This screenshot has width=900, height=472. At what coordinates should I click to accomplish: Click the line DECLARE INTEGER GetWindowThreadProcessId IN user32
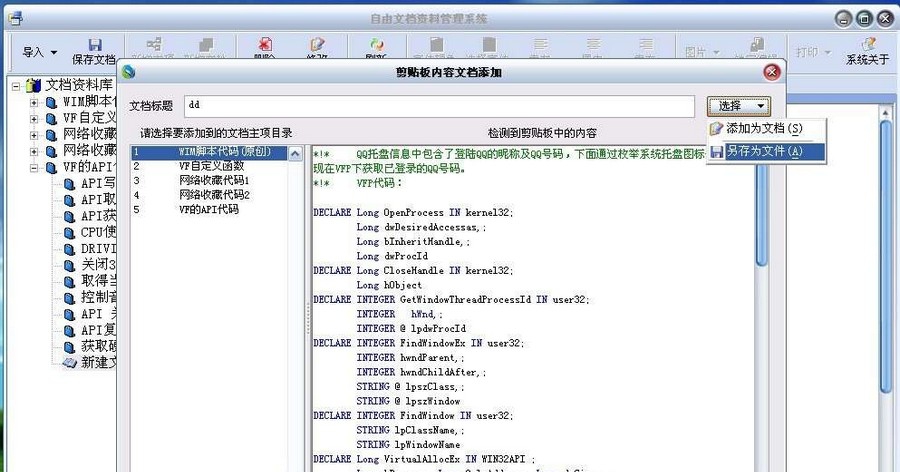pos(451,300)
